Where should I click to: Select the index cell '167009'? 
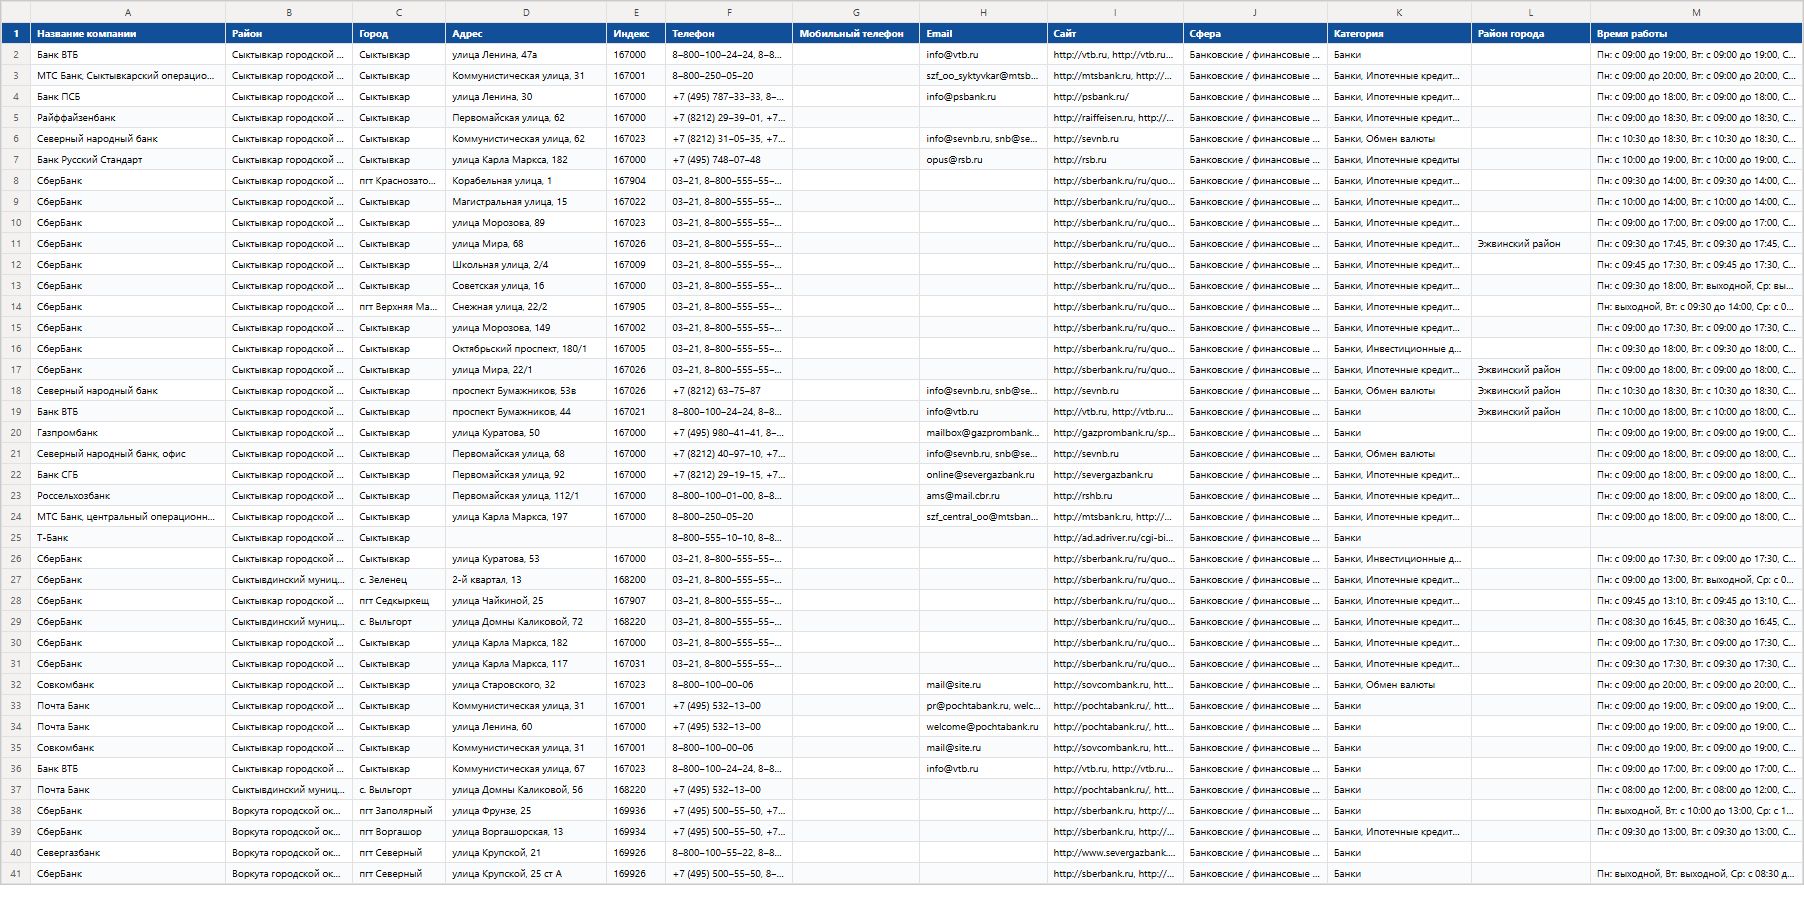(x=636, y=265)
